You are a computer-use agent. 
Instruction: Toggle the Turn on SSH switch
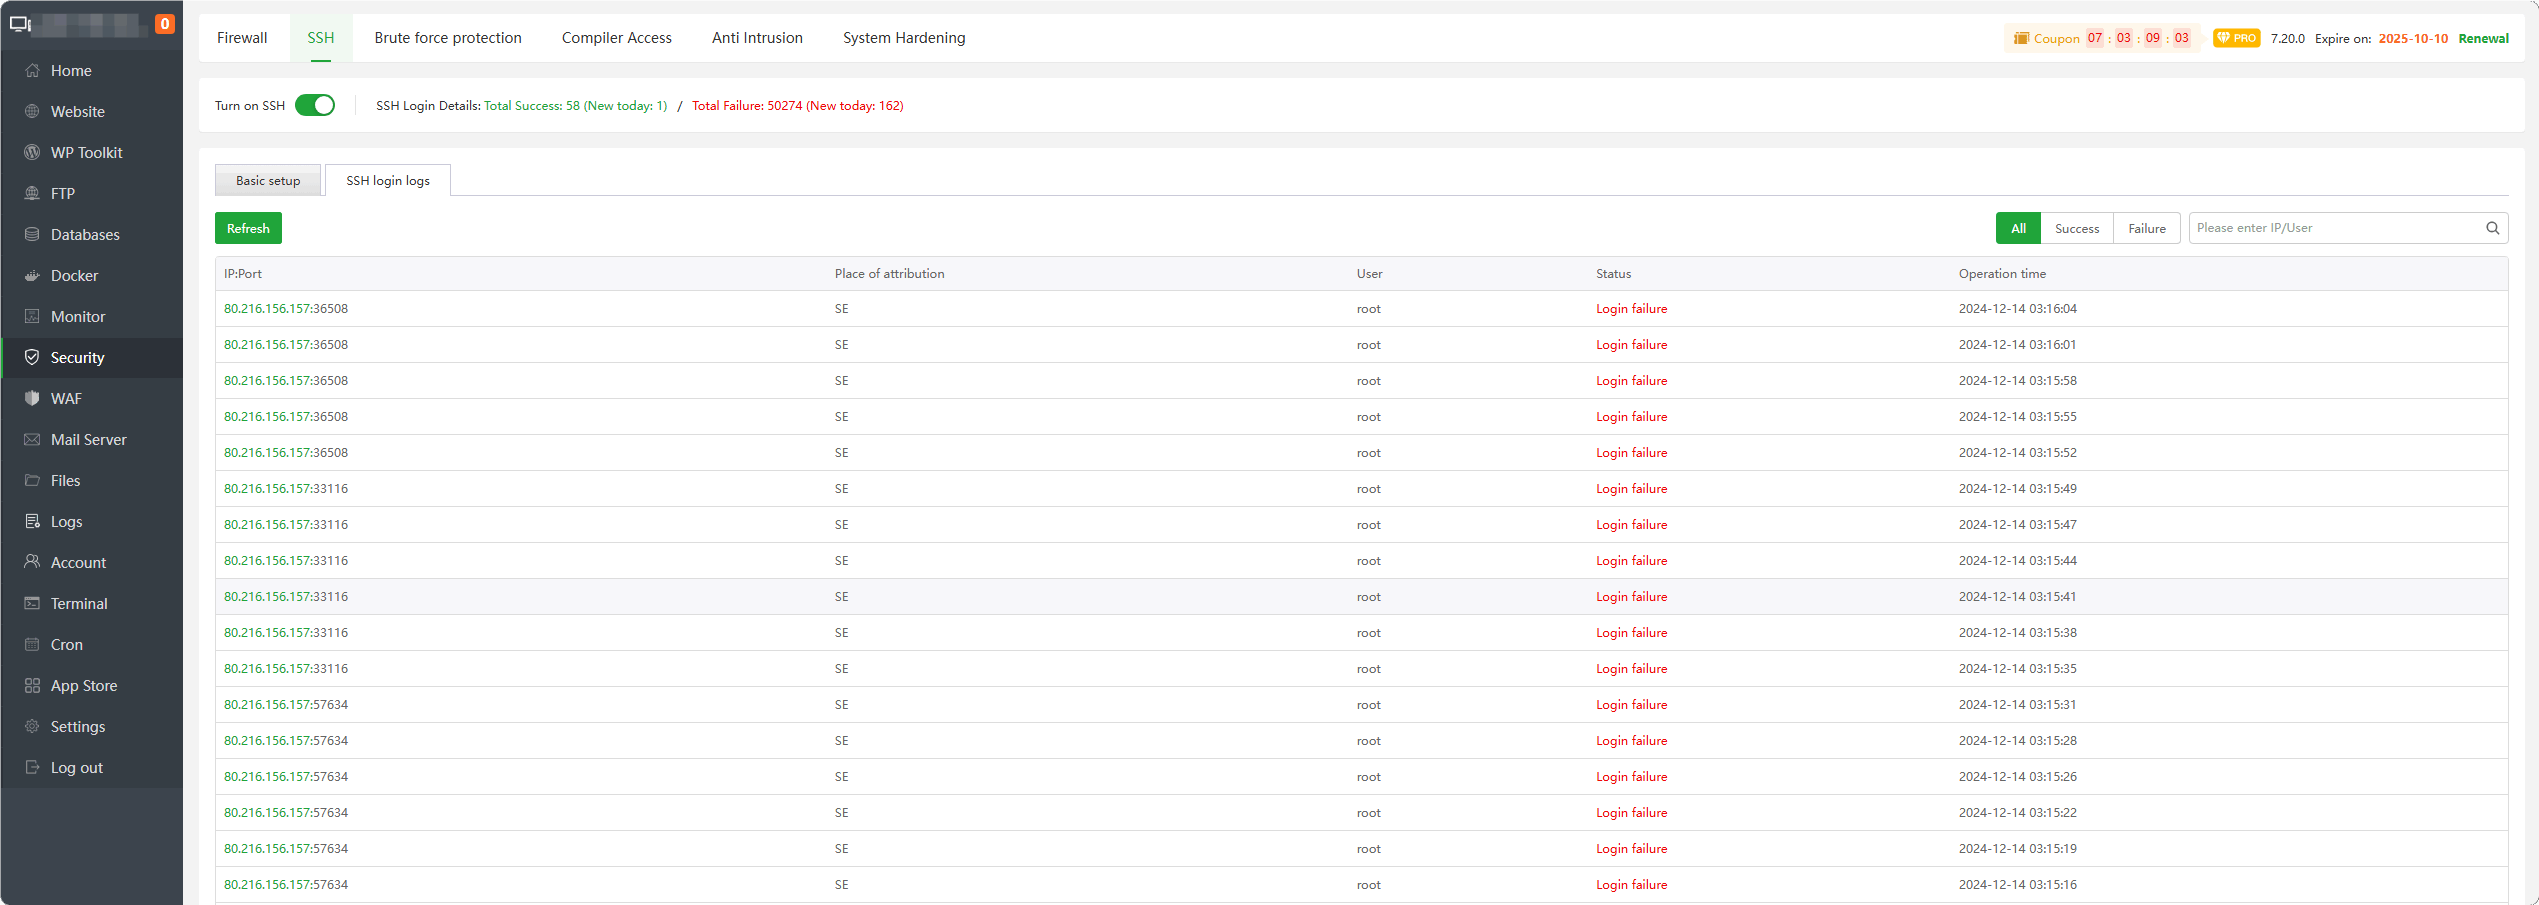315,105
